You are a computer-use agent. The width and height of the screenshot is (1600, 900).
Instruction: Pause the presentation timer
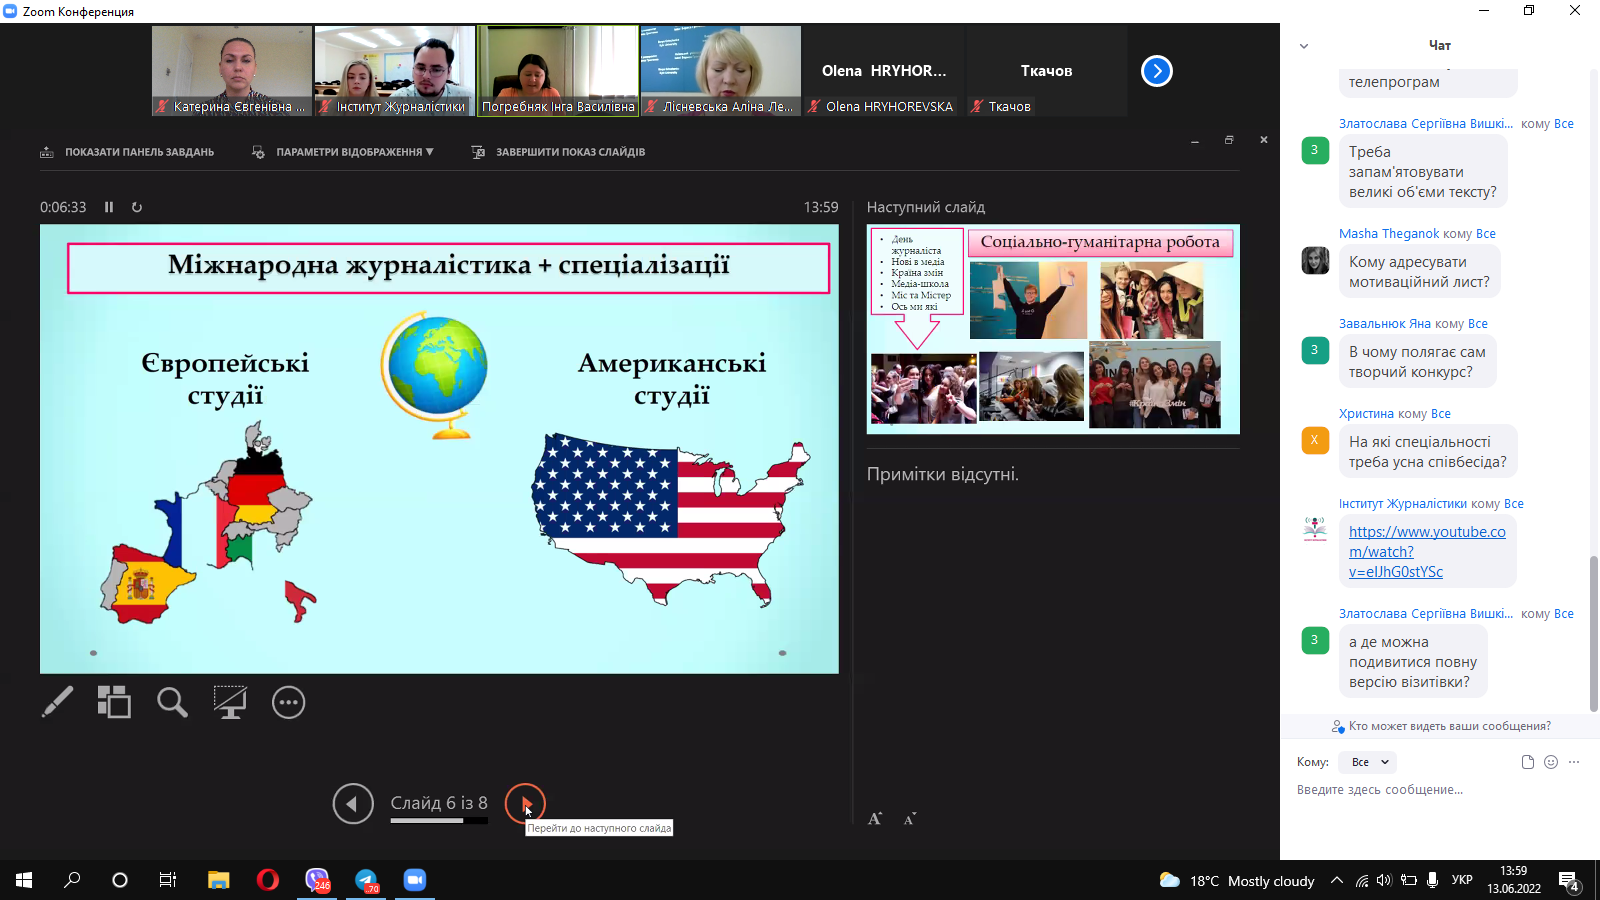pos(109,207)
